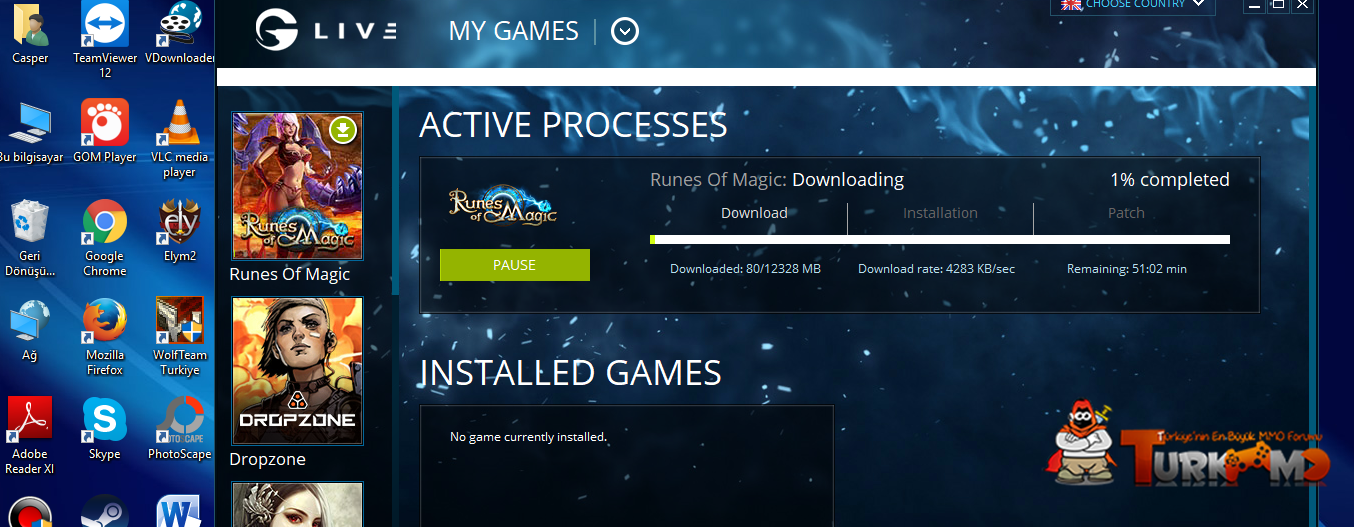Viewport: 1354px width, 527px height.
Task: Open VLC media player shortcut
Action: [x=179, y=139]
